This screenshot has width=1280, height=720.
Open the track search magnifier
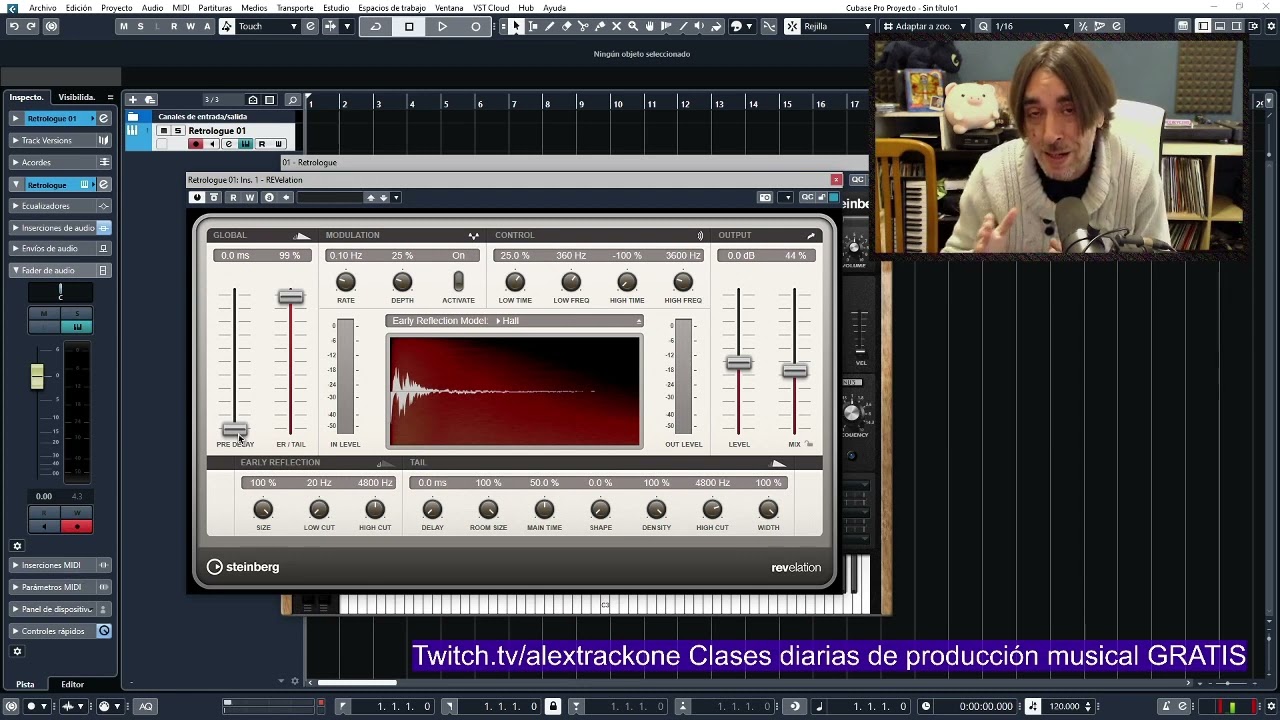point(292,100)
